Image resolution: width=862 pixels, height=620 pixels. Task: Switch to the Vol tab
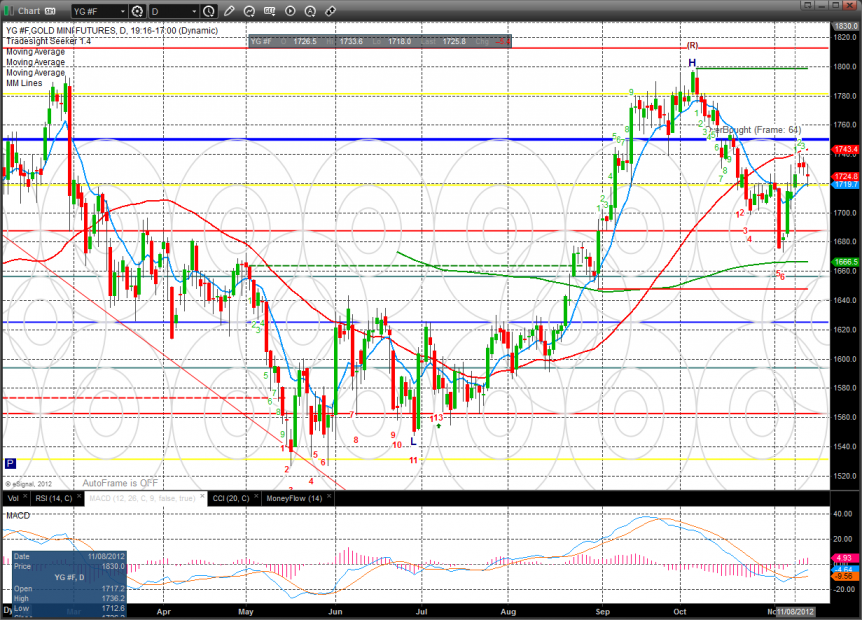13,498
